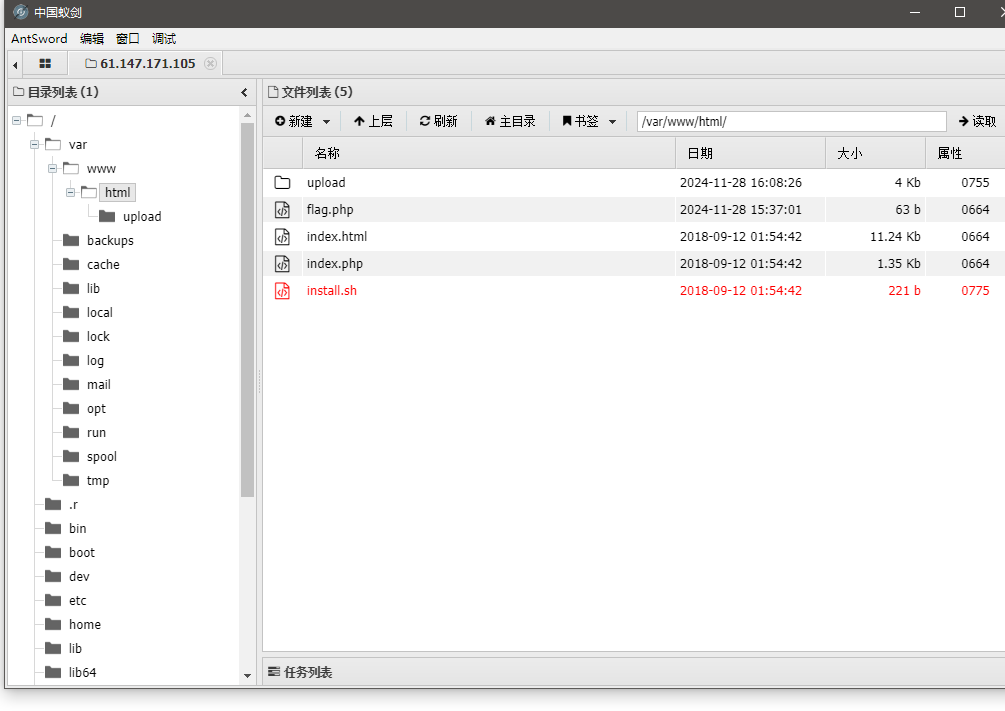Collapse the html folder tree node
Image resolution: width=1005 pixels, height=711 pixels.
click(70, 192)
